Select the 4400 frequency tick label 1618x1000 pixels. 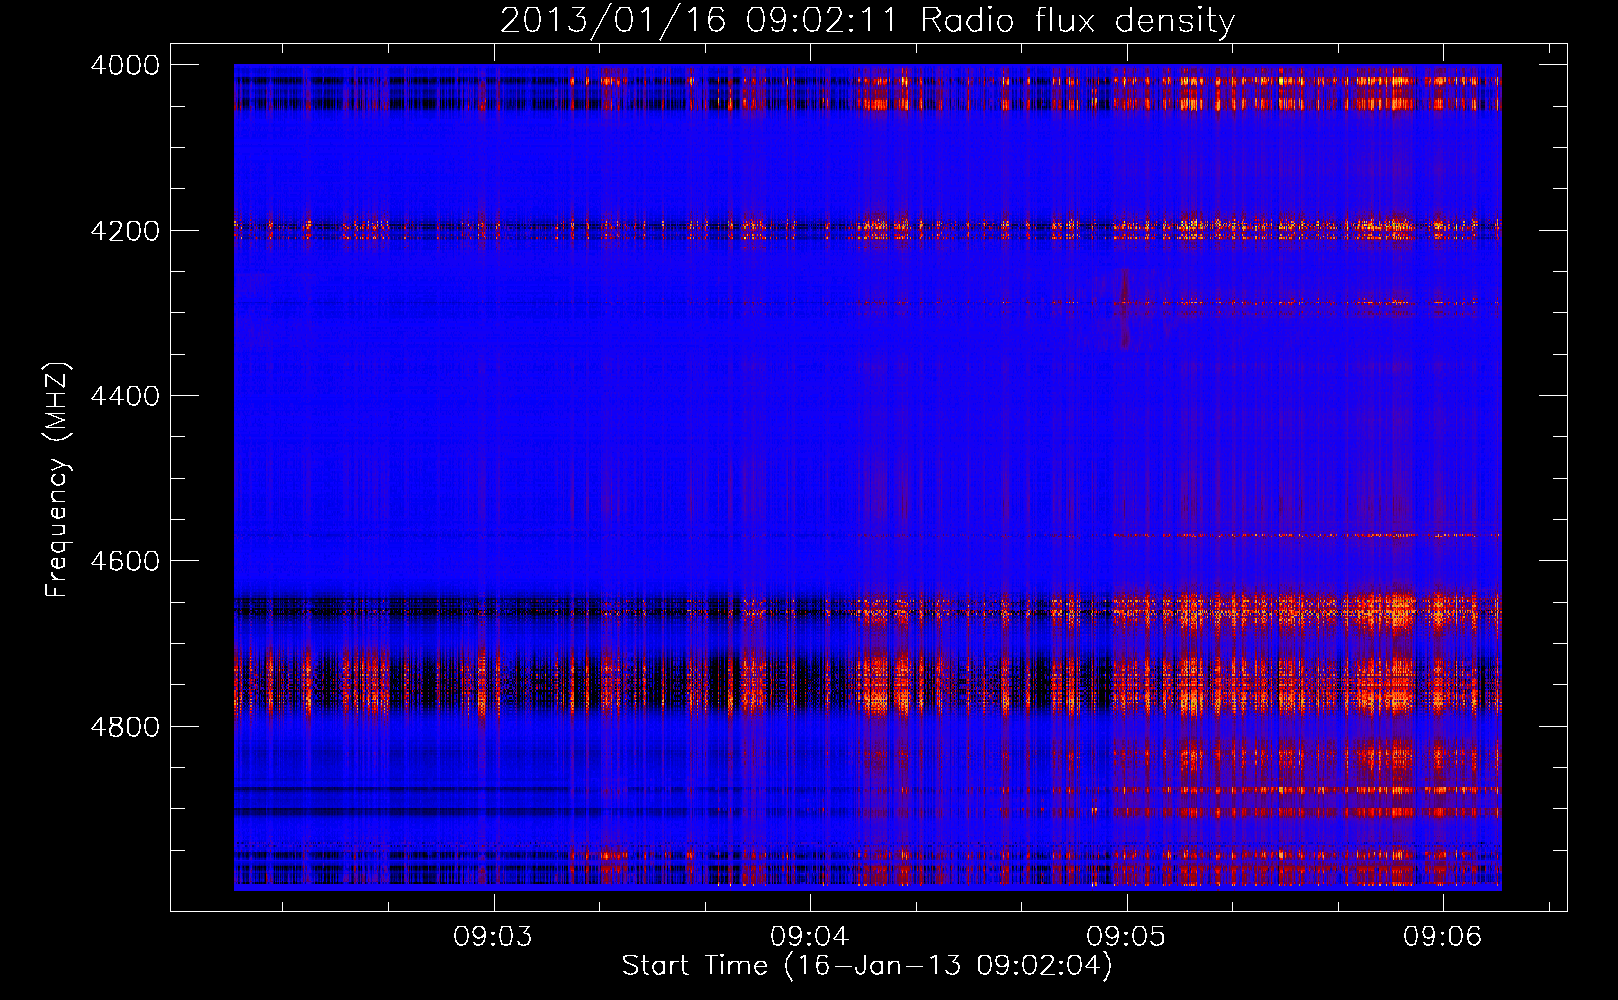tap(125, 396)
